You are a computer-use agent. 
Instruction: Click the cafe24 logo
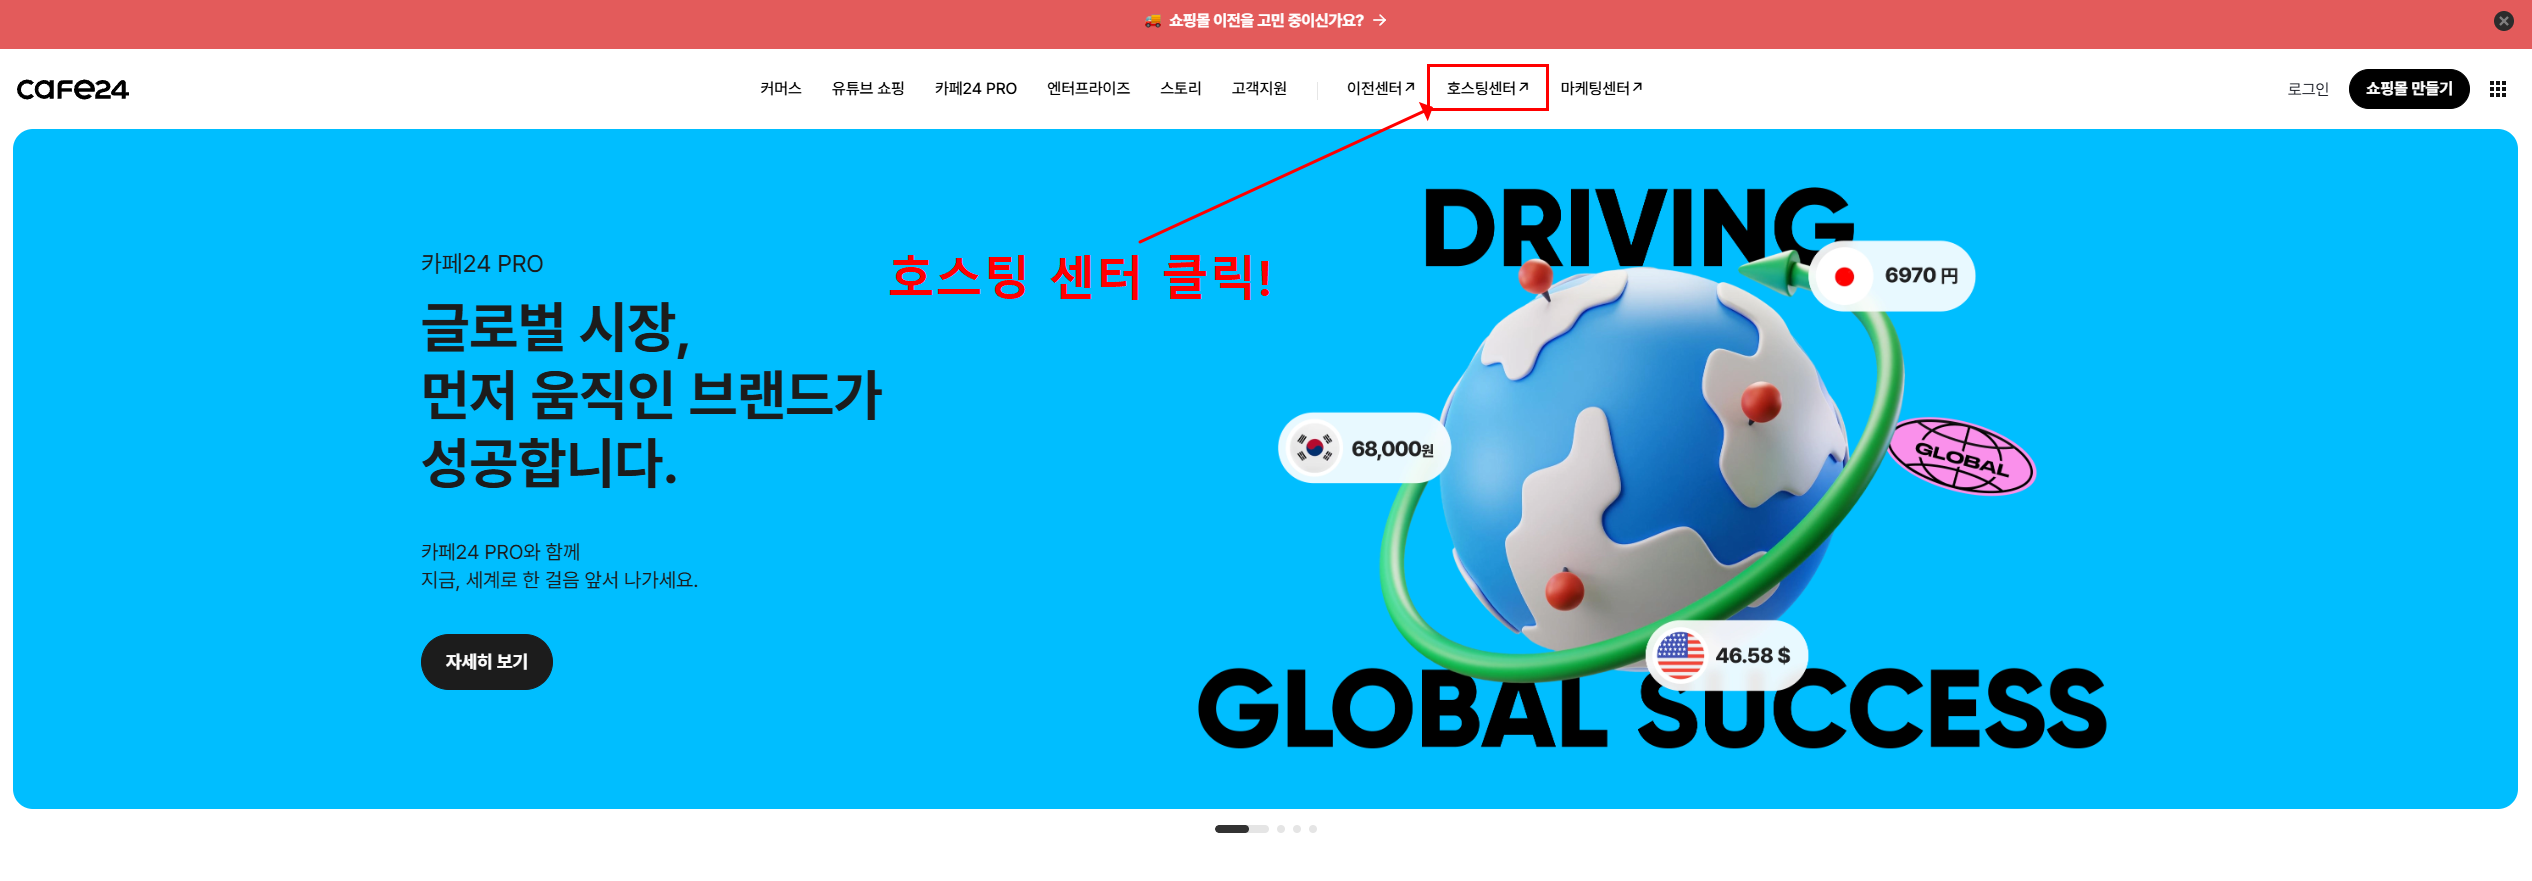[x=73, y=89]
